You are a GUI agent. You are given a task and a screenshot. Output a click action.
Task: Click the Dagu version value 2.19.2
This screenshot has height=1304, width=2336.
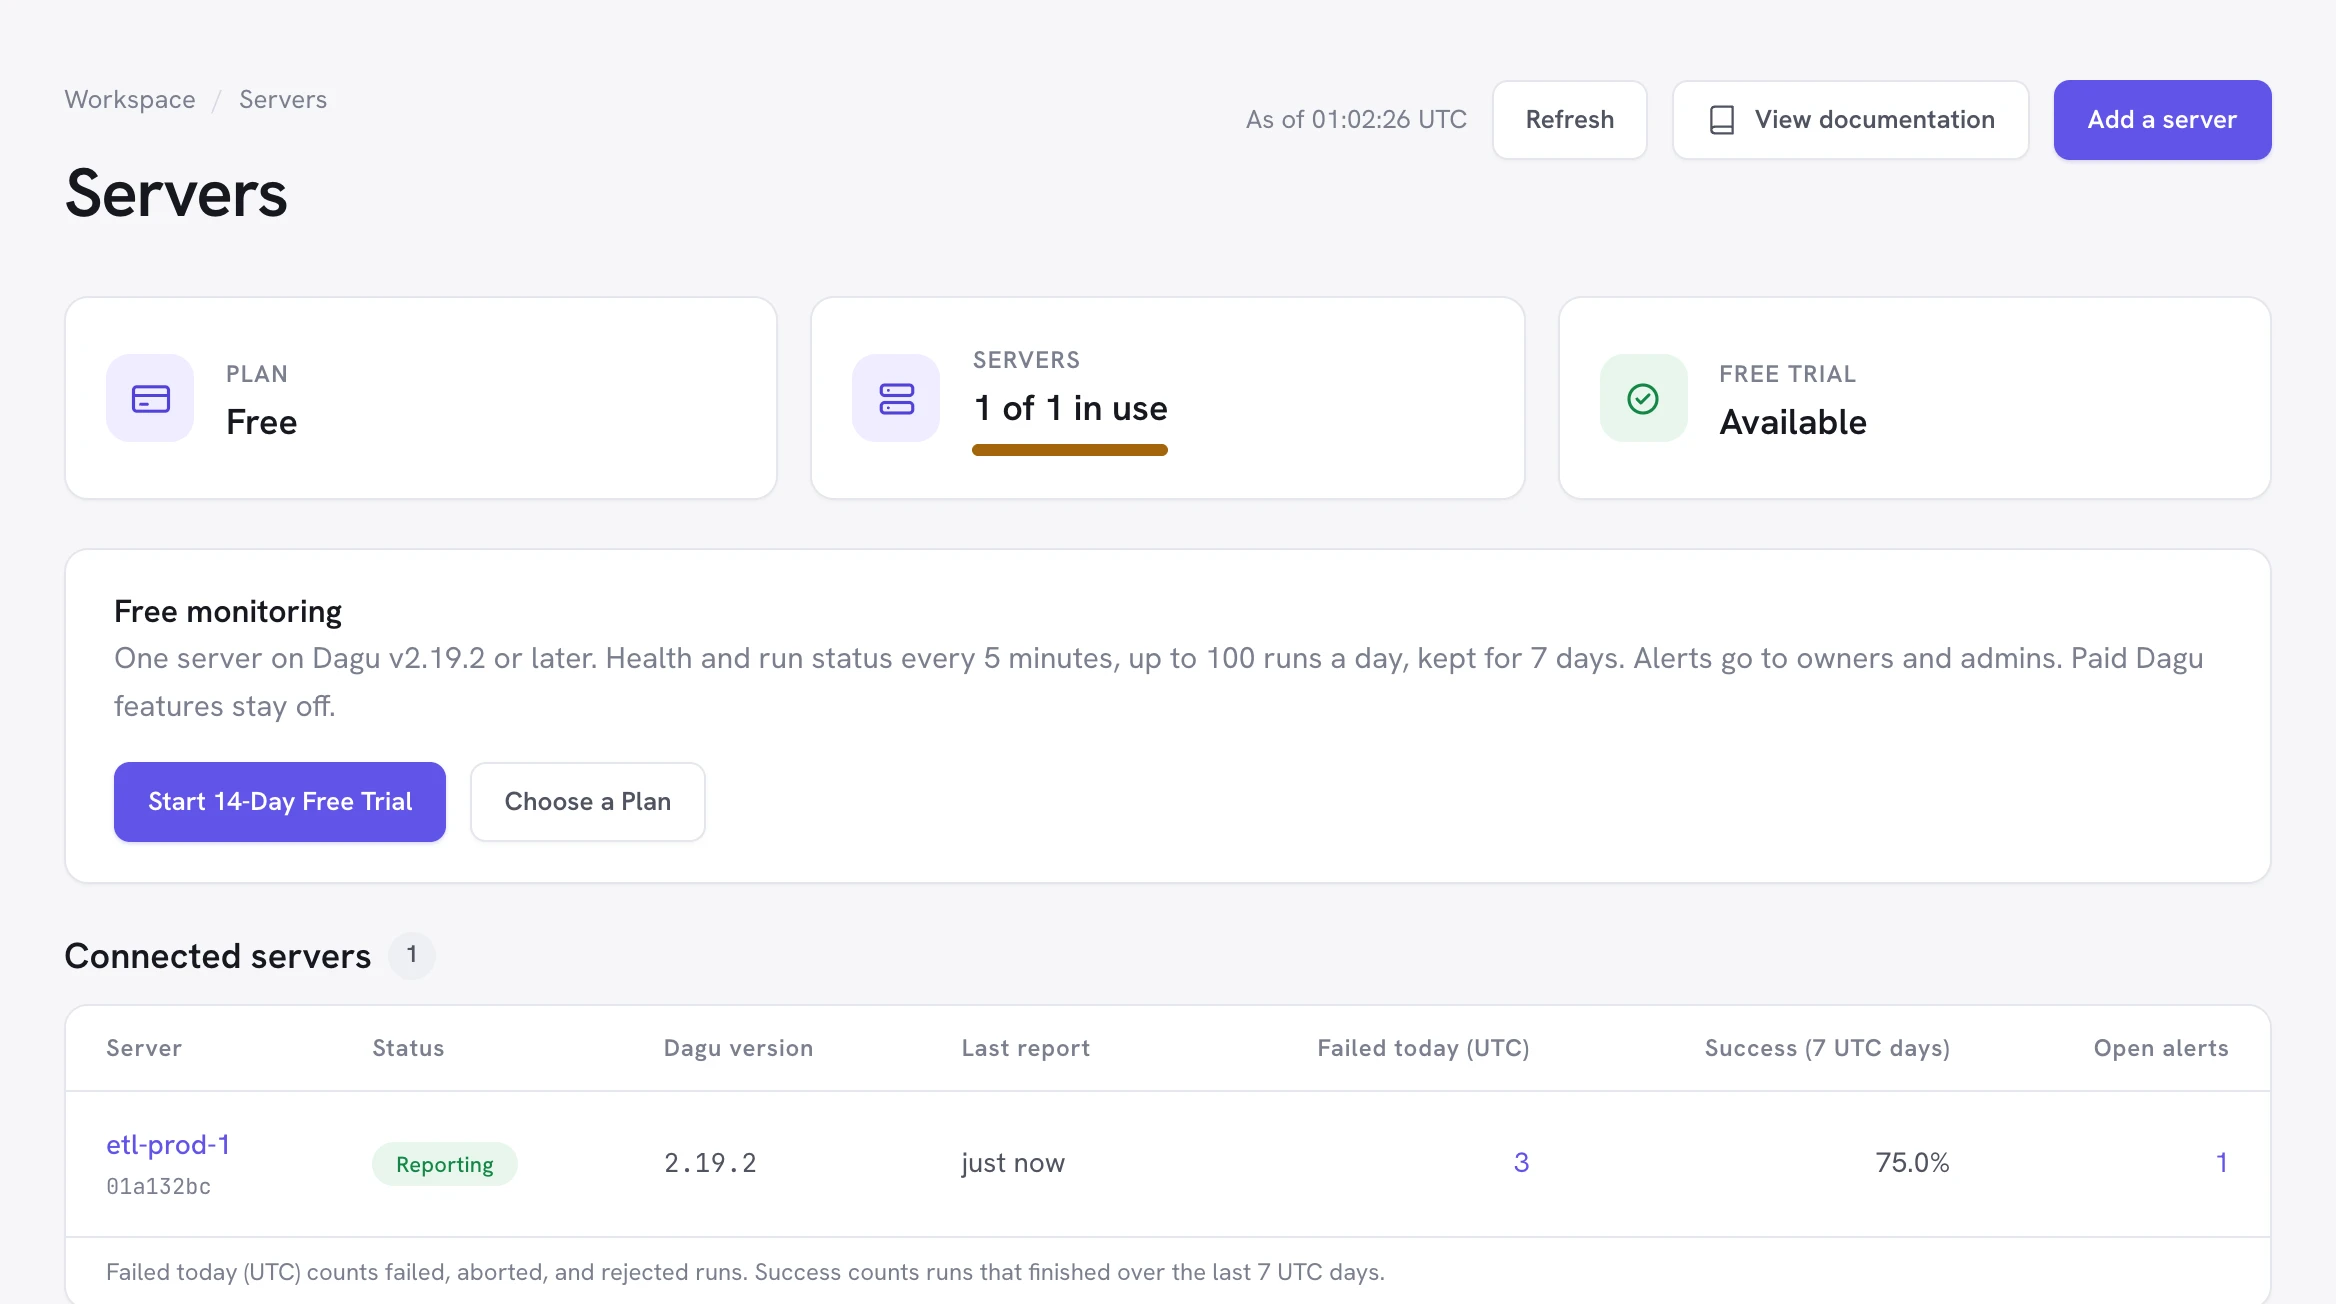point(710,1163)
